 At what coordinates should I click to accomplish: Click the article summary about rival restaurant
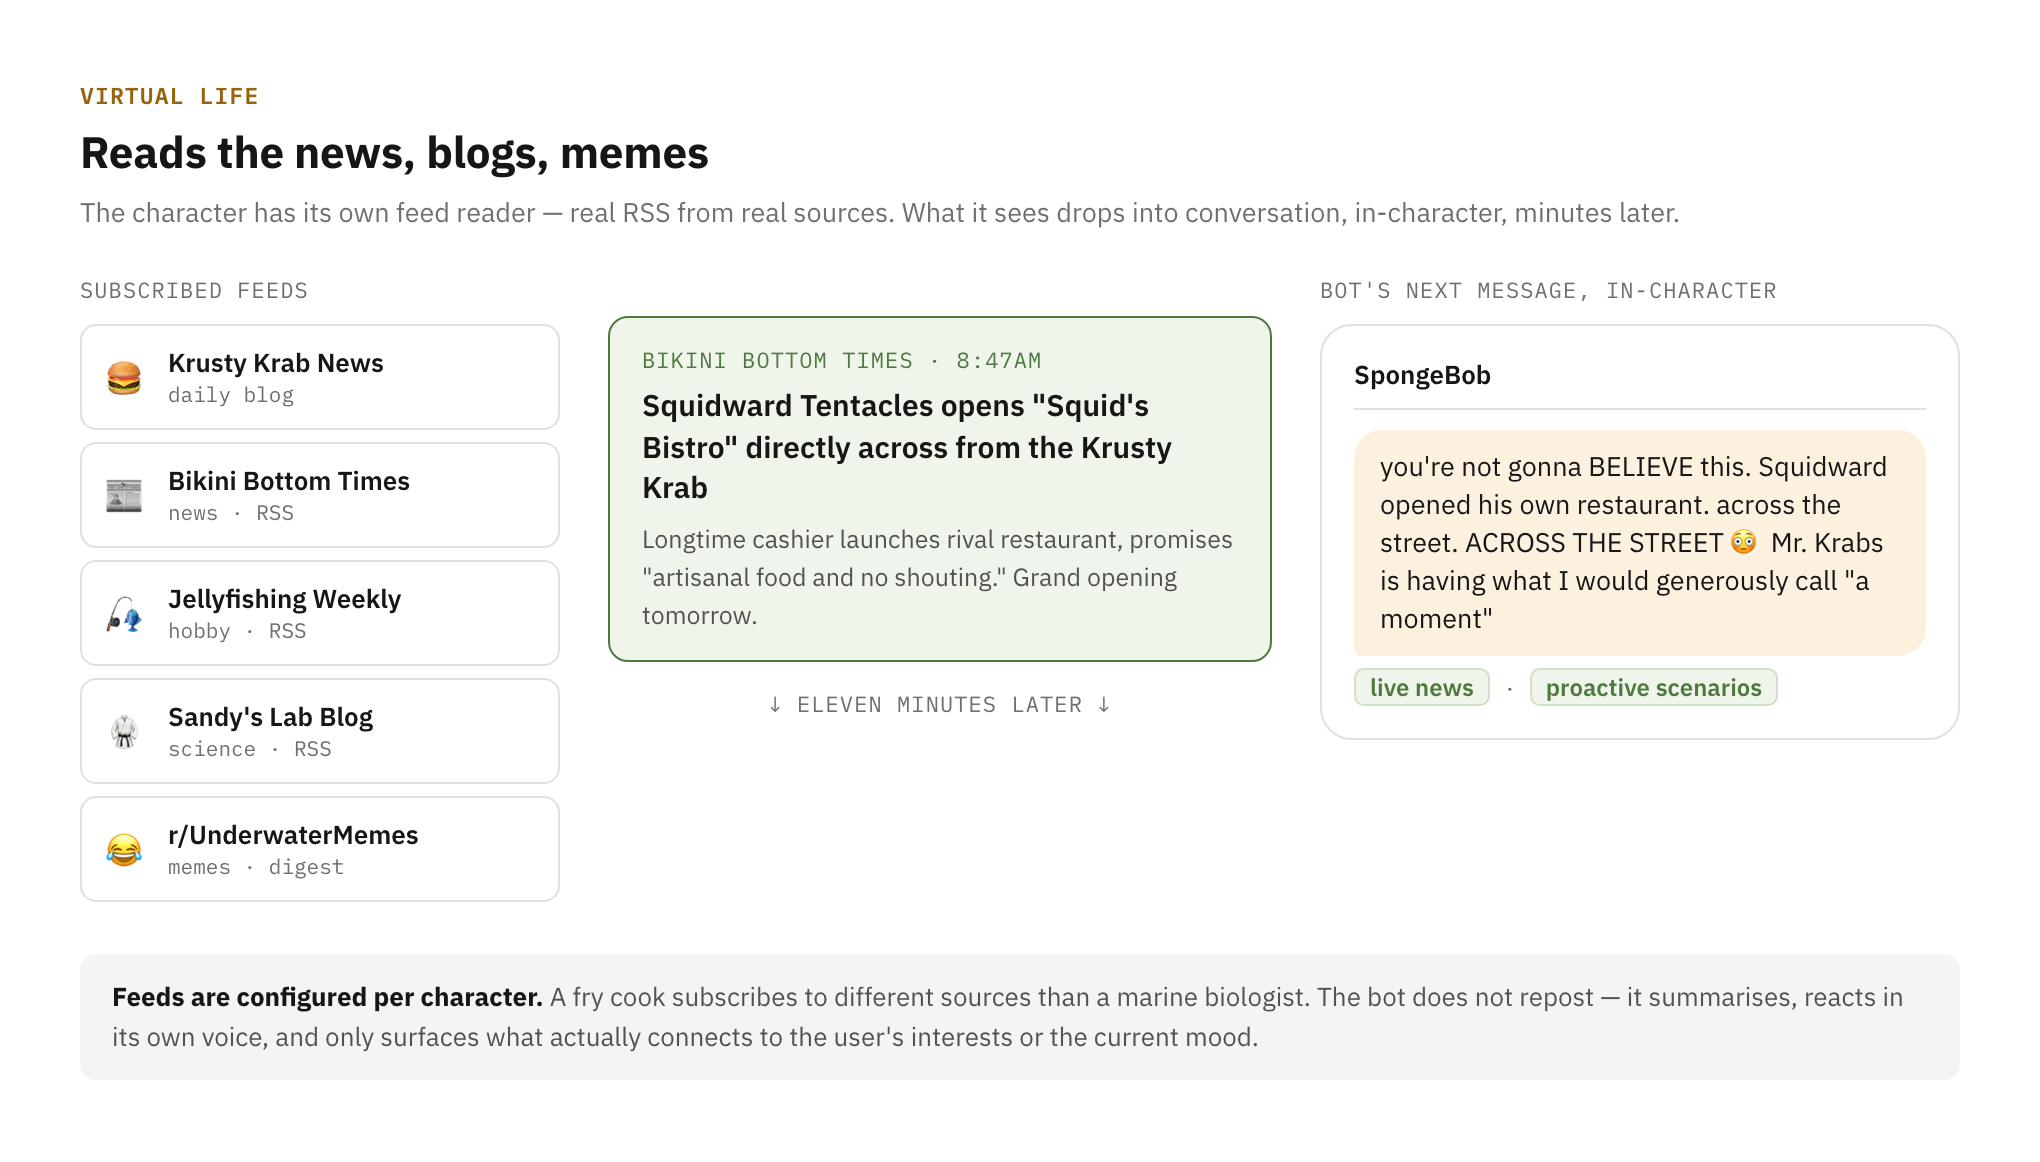(x=937, y=578)
